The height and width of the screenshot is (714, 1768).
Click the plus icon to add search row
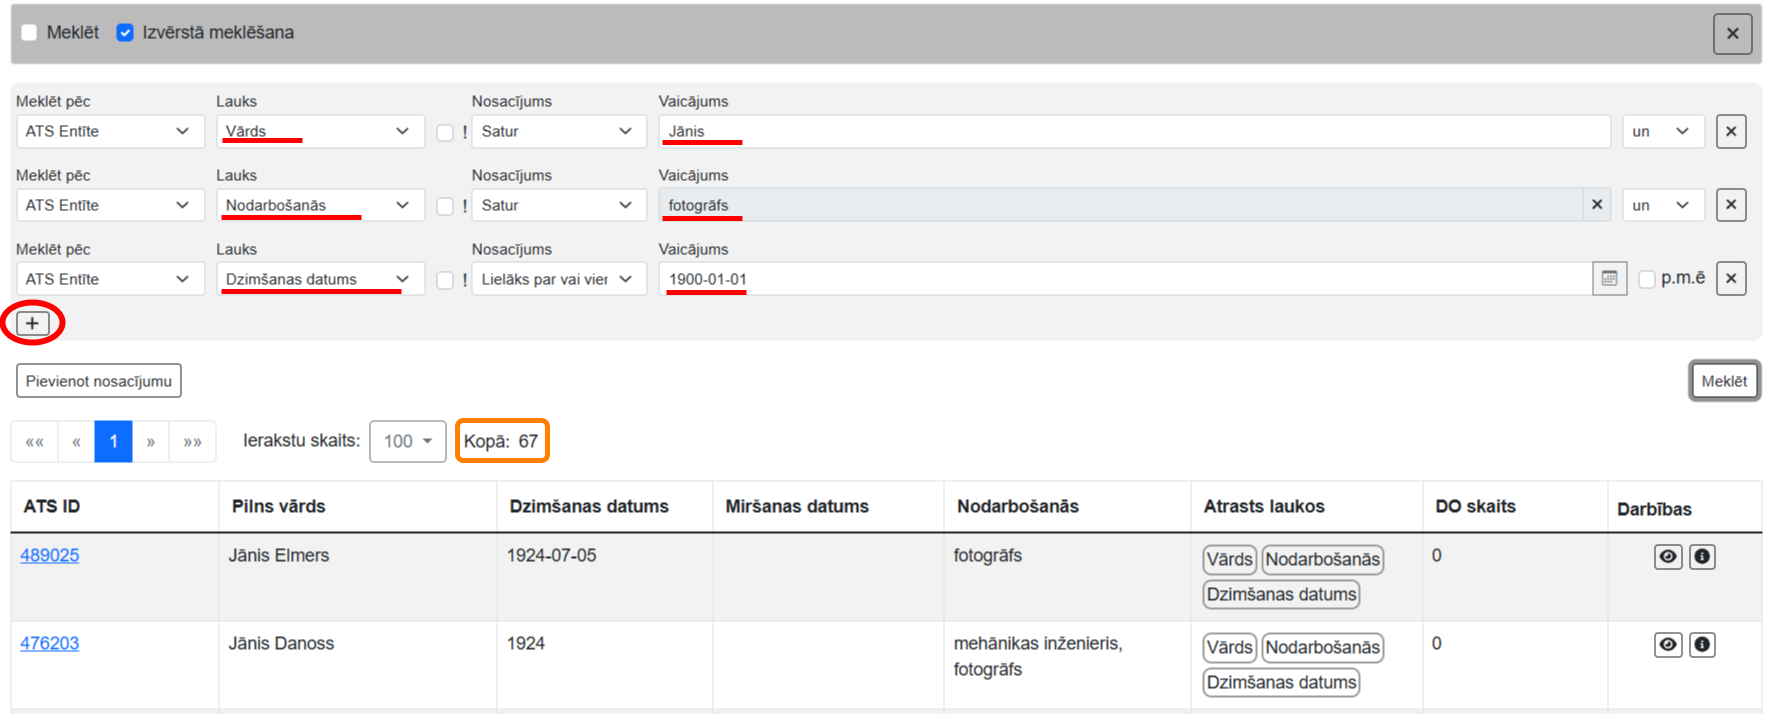[x=32, y=323]
